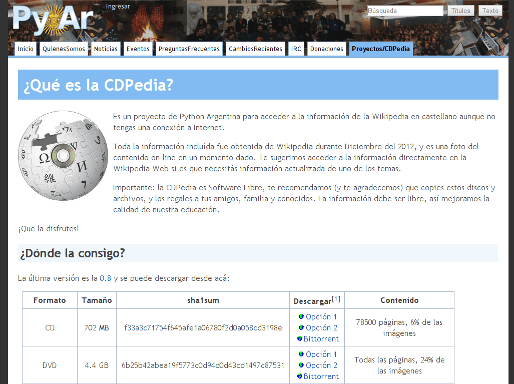Open the Noticias tab

[106, 49]
